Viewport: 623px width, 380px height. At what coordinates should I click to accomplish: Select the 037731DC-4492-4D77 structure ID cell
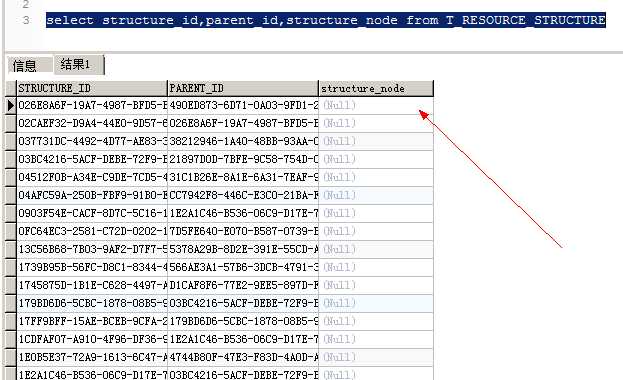(x=92, y=141)
